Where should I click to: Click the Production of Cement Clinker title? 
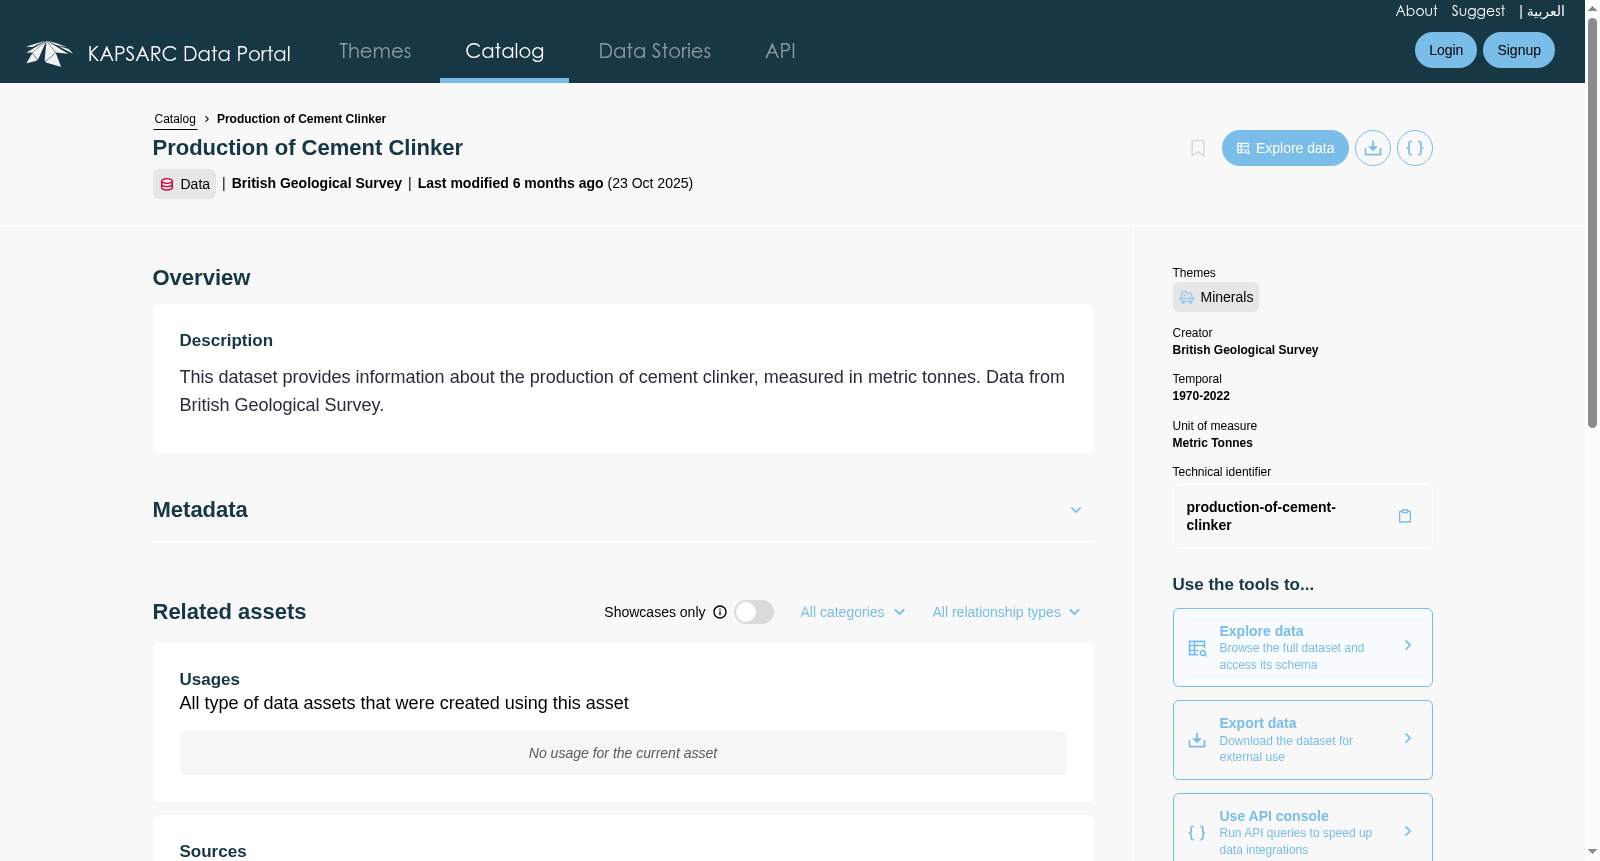308,148
